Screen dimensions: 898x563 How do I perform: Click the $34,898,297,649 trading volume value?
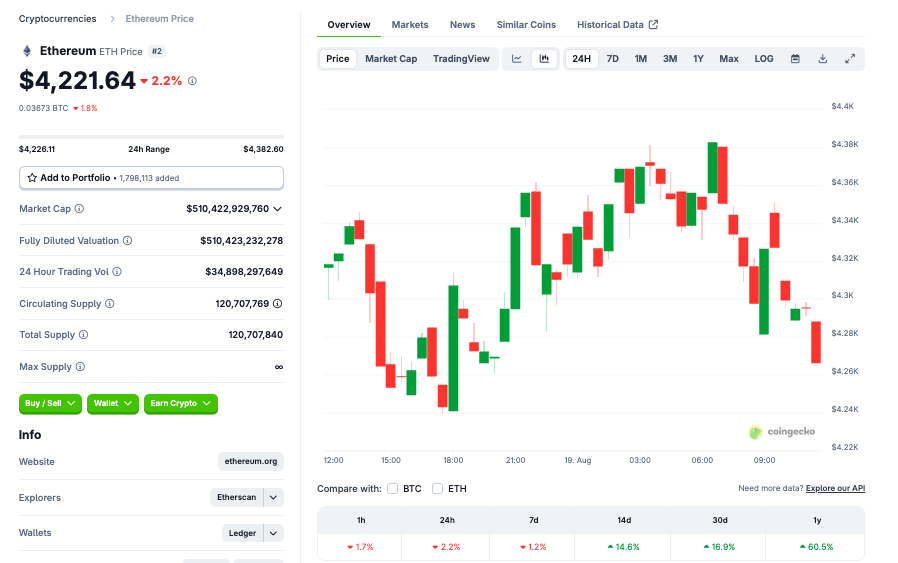(x=244, y=271)
